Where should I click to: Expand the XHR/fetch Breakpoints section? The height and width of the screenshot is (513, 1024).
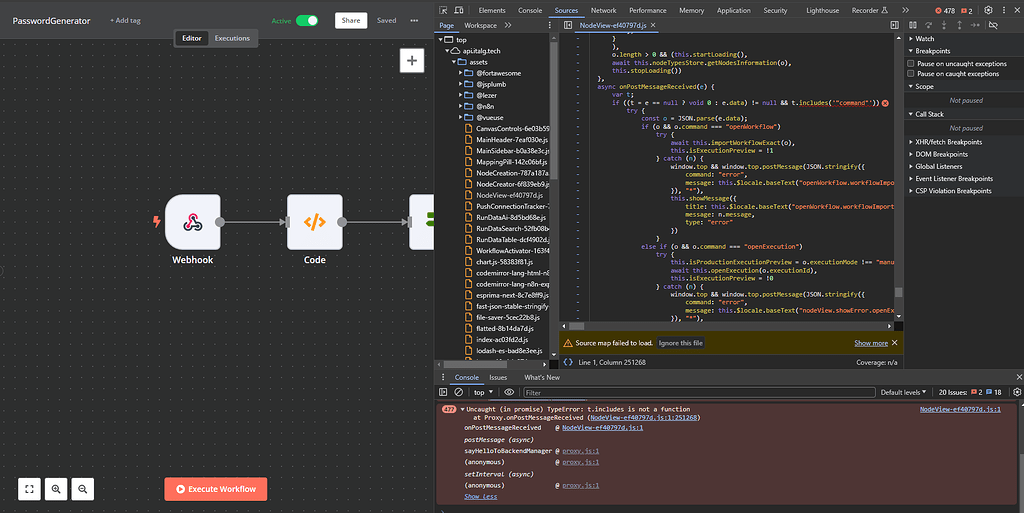pyautogui.click(x=950, y=142)
